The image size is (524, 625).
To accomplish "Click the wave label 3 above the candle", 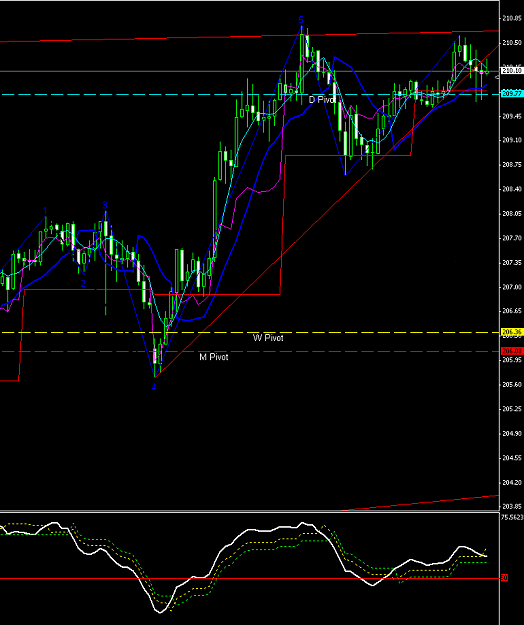I will (105, 205).
